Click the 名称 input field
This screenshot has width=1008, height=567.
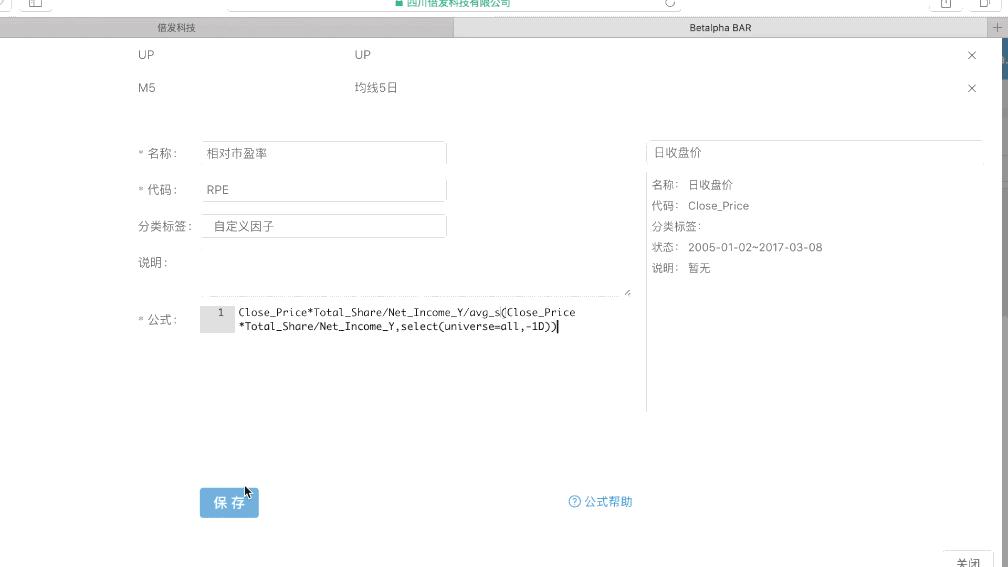pyautogui.click(x=323, y=154)
